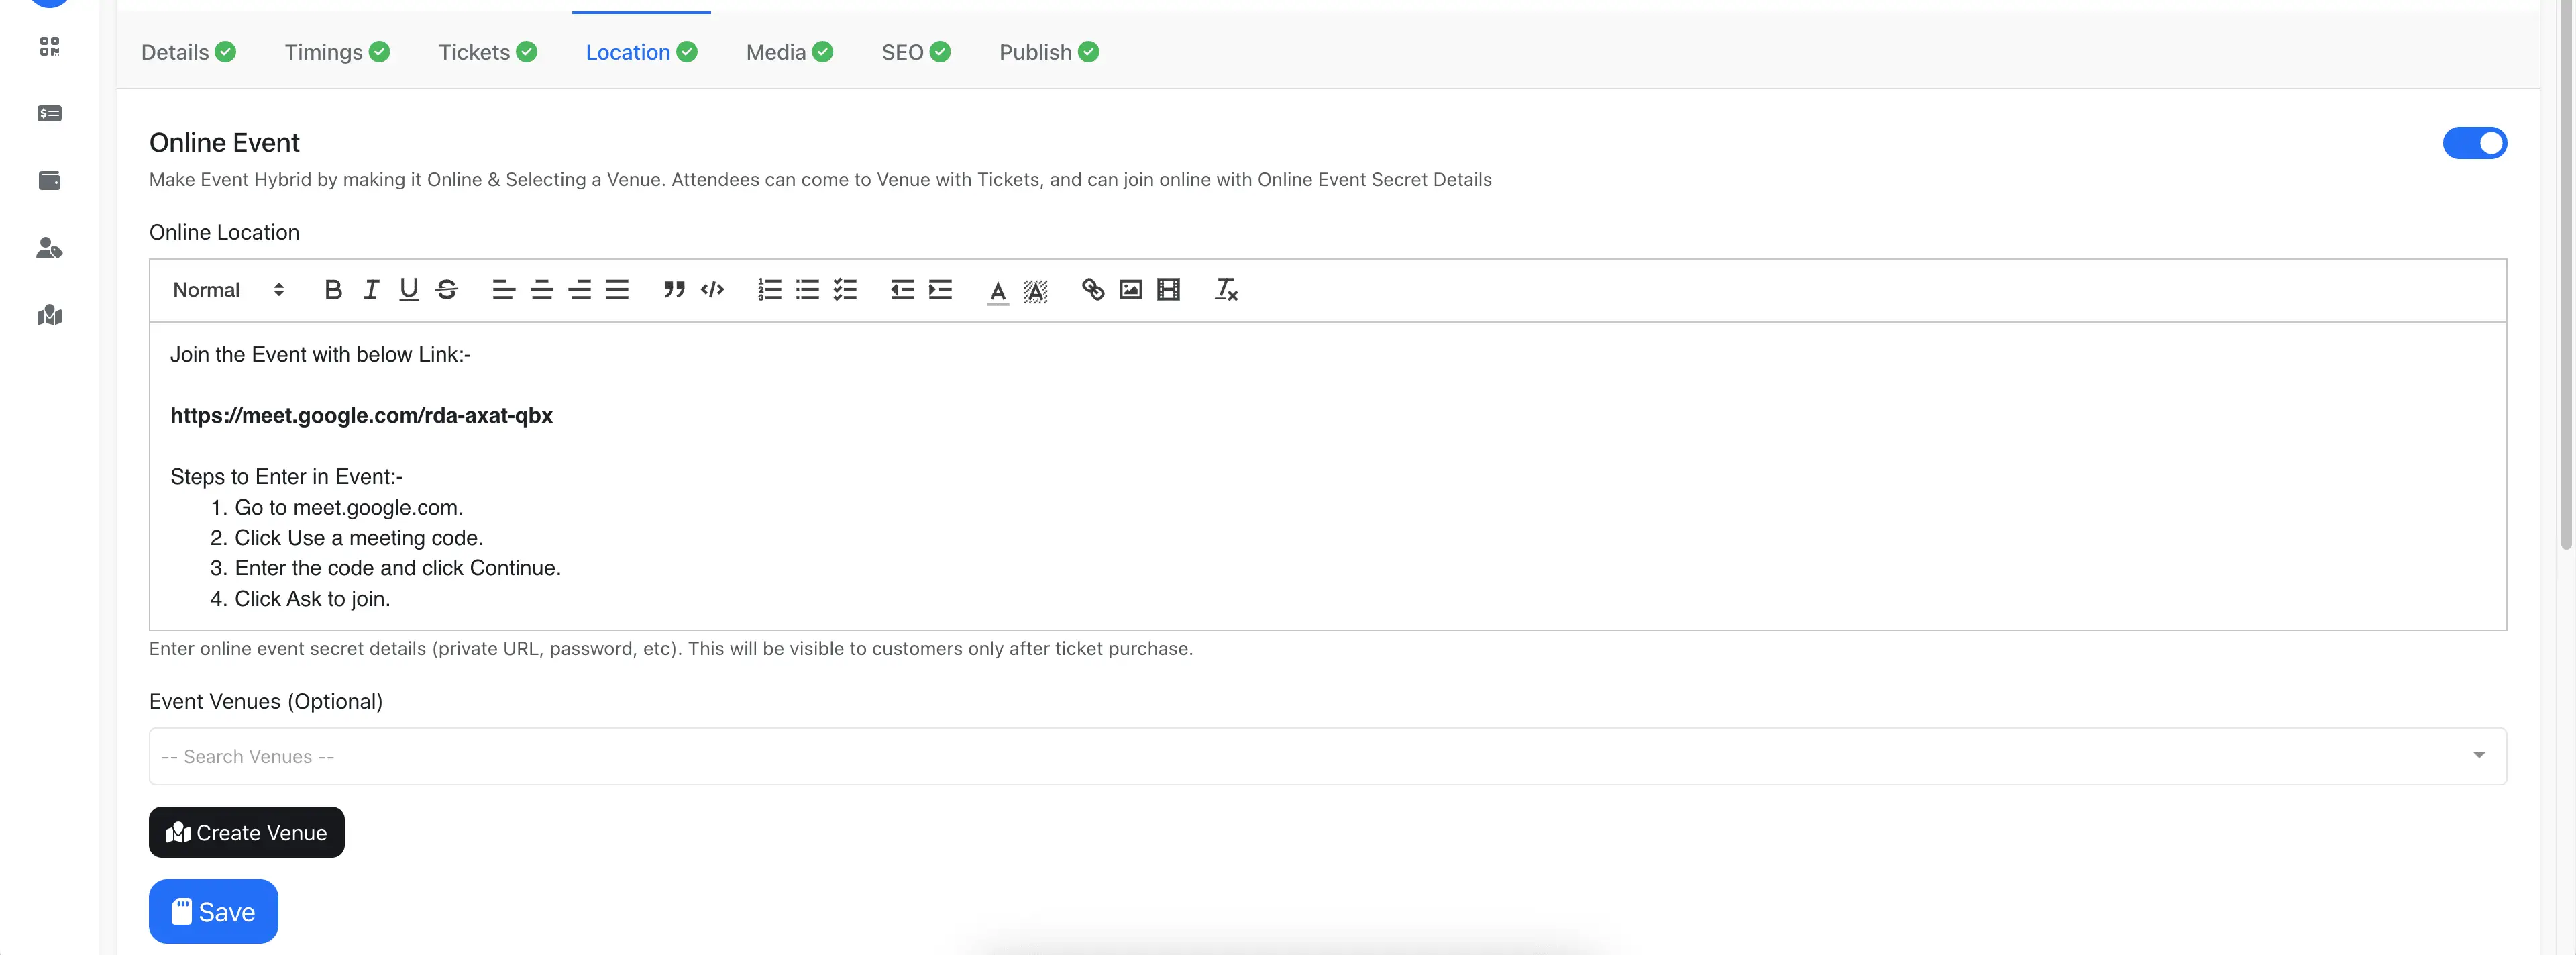Image resolution: width=2576 pixels, height=955 pixels.
Task: Insert a link in the editor
Action: 1092,290
